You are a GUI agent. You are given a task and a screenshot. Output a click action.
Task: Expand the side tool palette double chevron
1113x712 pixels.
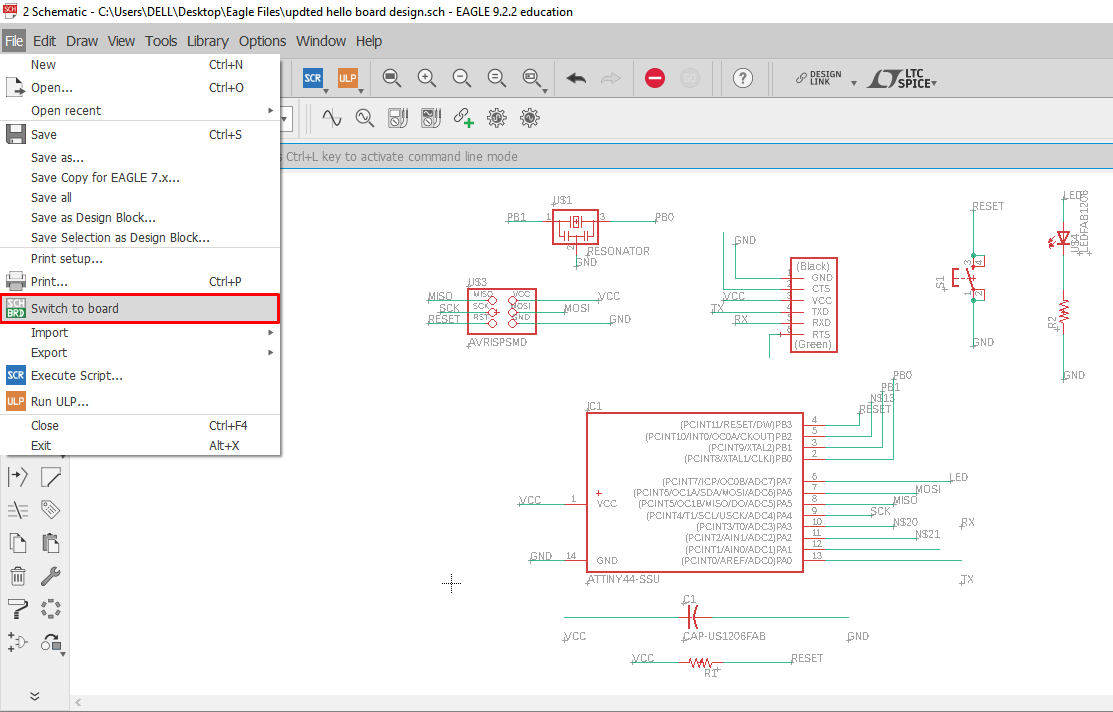click(x=34, y=696)
